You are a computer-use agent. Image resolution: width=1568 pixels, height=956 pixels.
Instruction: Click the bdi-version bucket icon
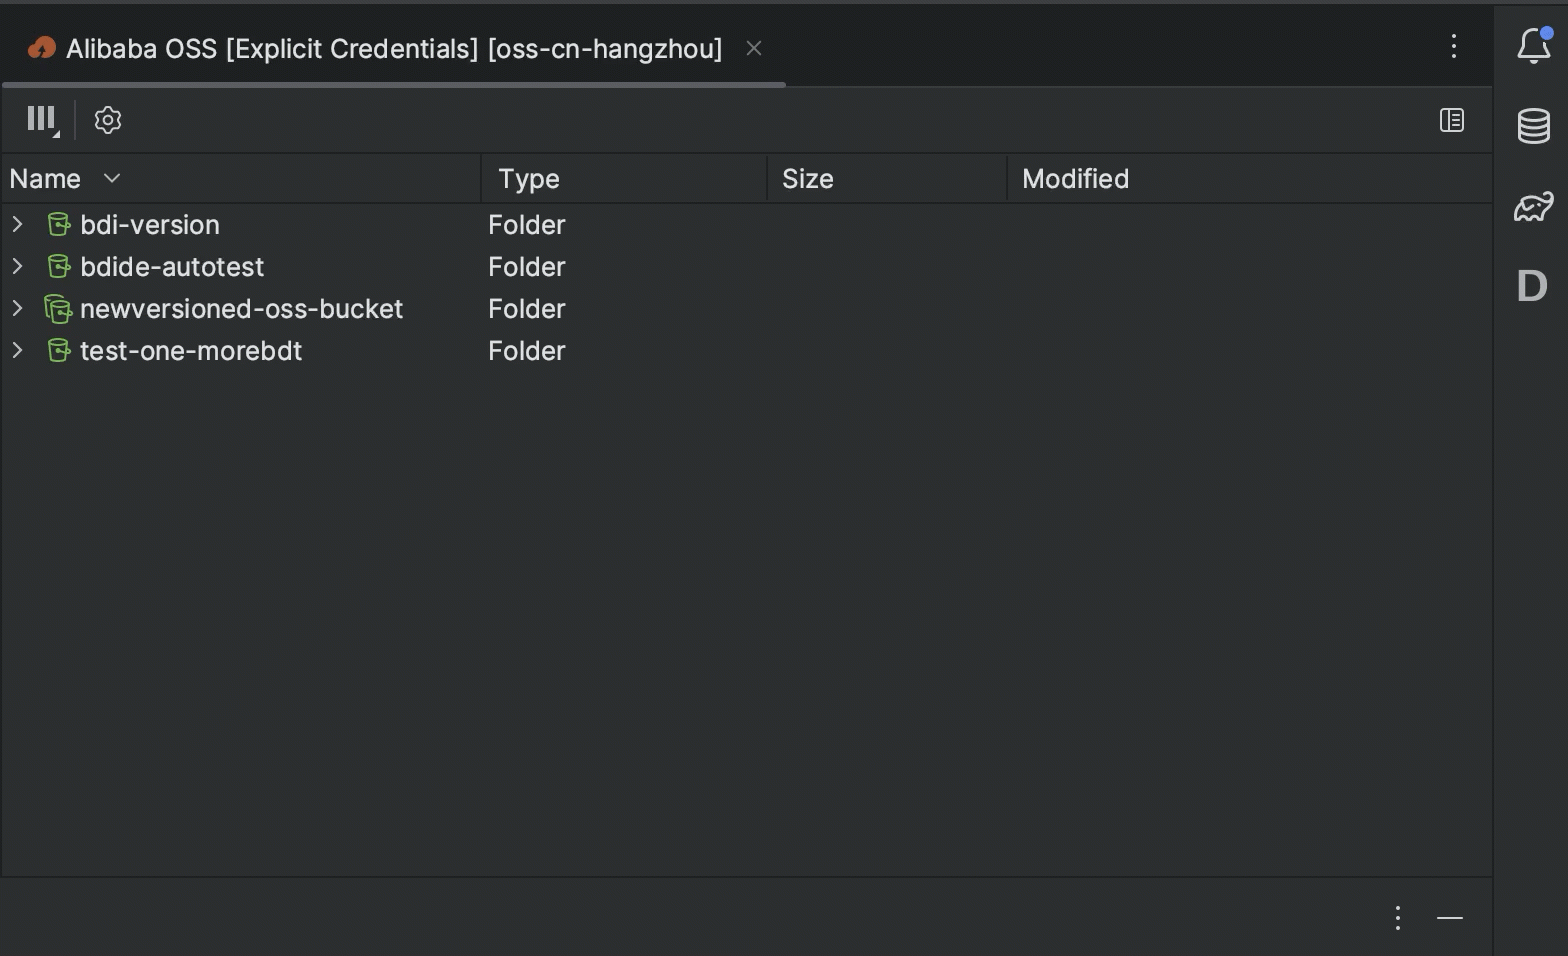(x=59, y=225)
